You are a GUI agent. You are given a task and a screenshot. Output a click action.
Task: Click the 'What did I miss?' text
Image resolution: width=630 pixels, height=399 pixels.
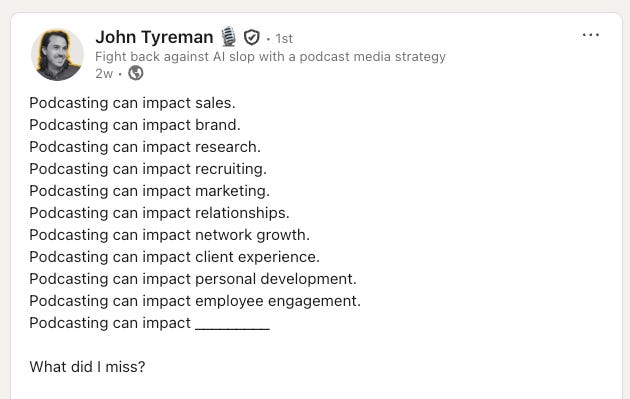coord(87,367)
